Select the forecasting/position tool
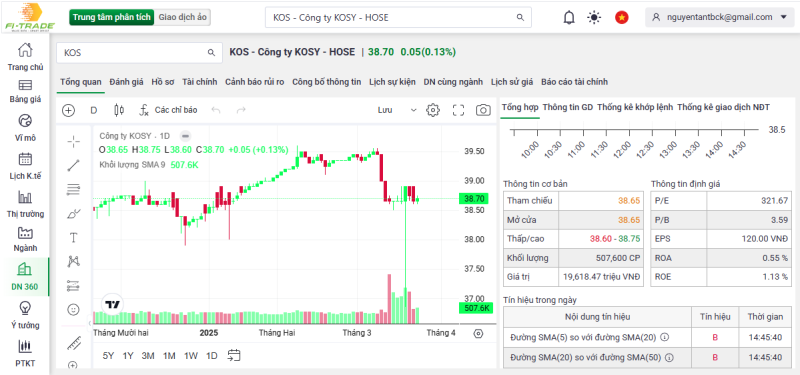The height and width of the screenshot is (375, 800). coord(74,286)
